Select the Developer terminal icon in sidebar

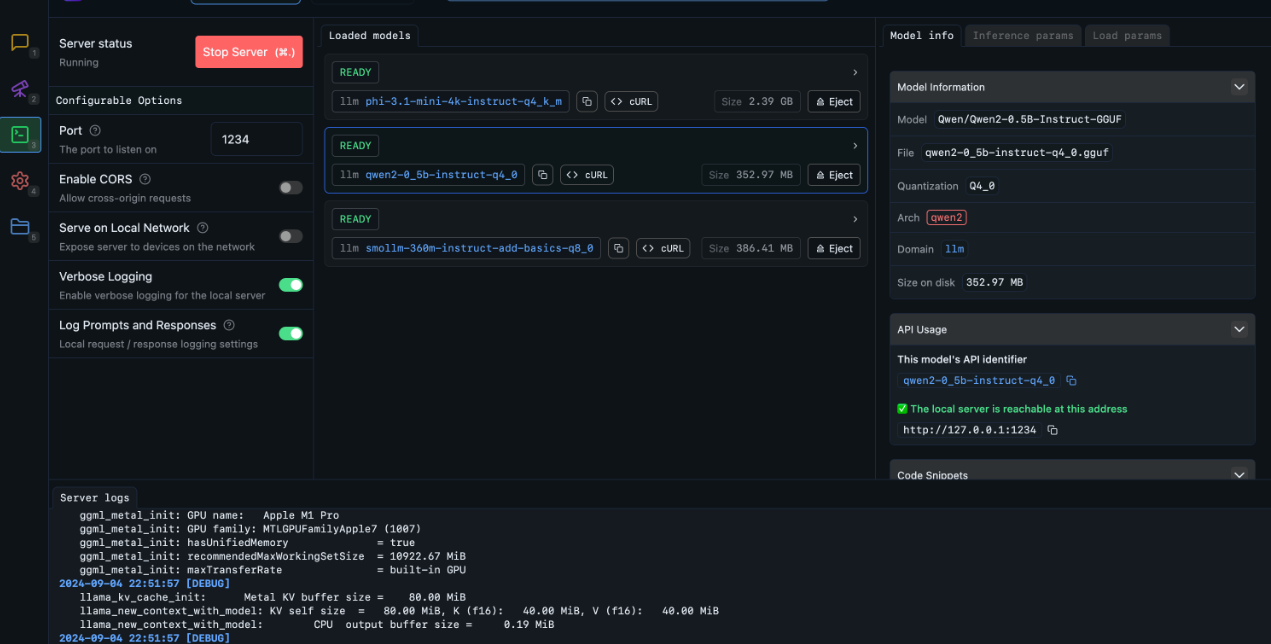click(20, 134)
